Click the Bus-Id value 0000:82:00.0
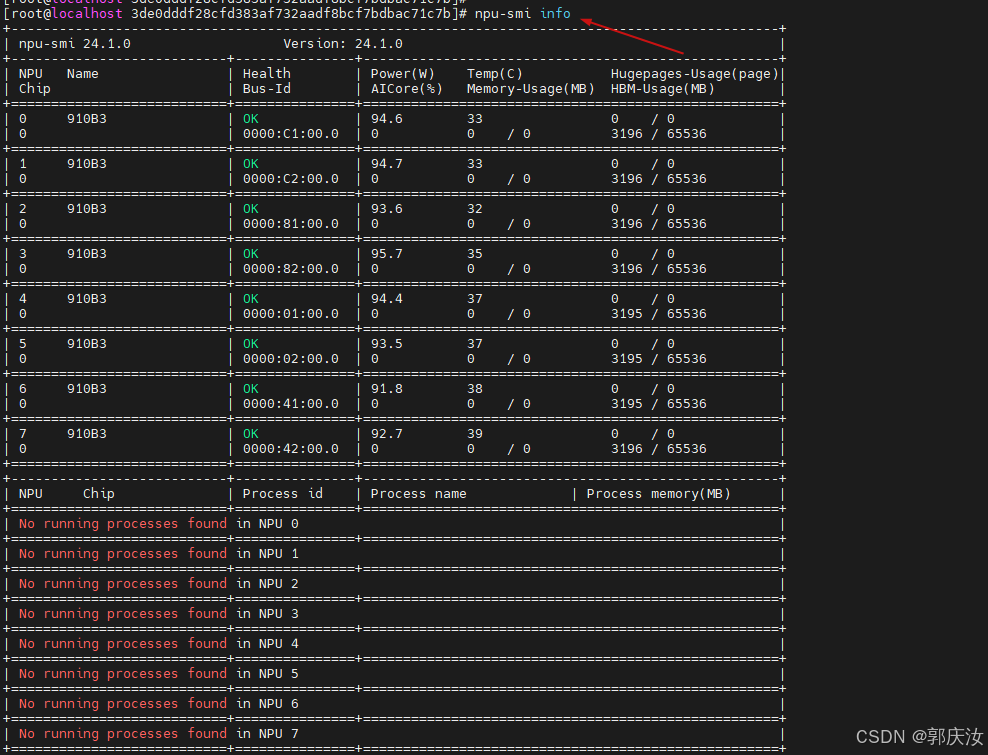This screenshot has width=988, height=755. 290,269
